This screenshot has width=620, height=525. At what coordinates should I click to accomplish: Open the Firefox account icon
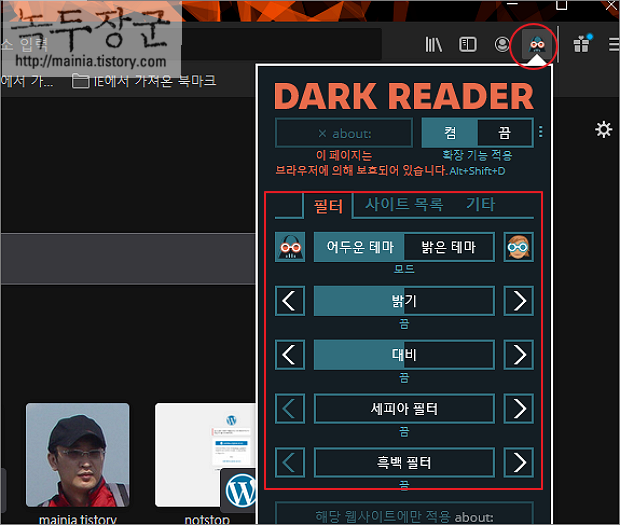tap(502, 44)
